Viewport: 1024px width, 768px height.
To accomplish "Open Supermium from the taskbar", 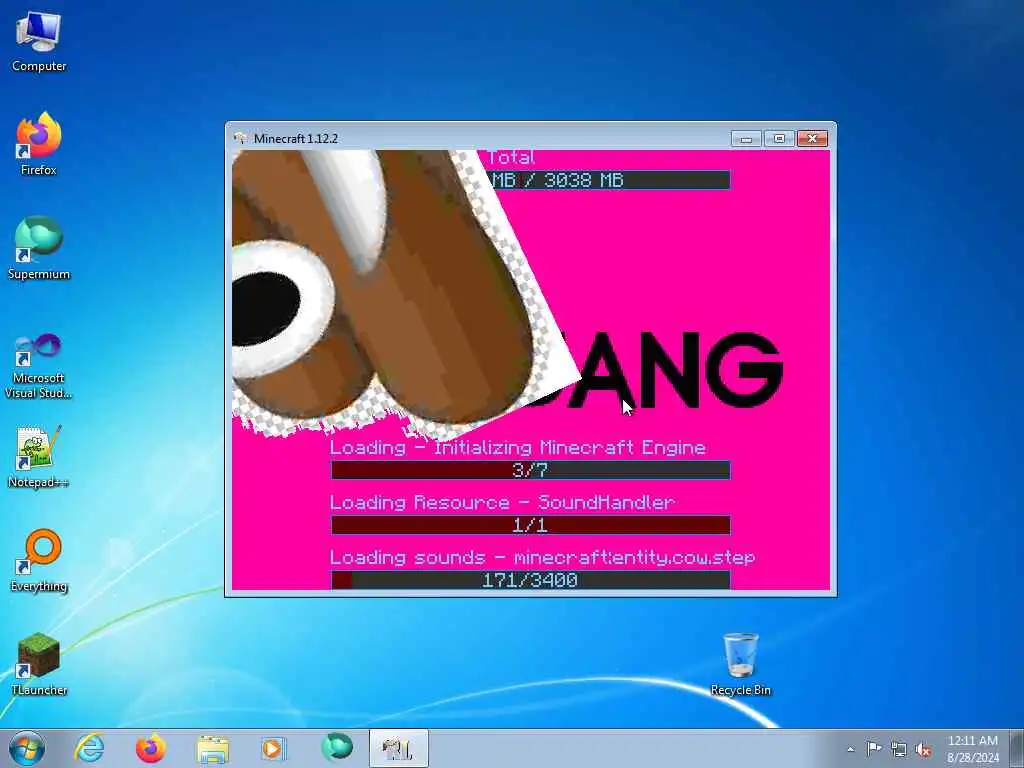I will [x=337, y=748].
